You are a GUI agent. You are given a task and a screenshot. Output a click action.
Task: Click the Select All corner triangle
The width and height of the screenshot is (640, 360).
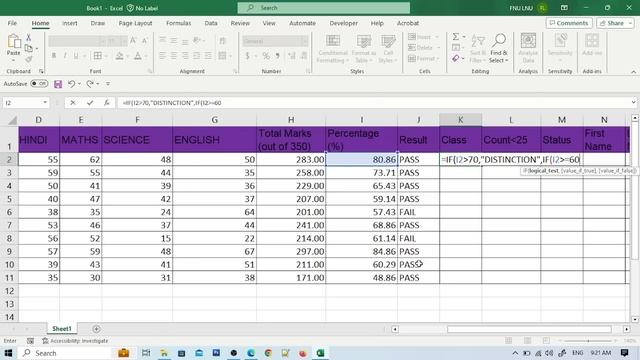pyautogui.click(x=13, y=120)
